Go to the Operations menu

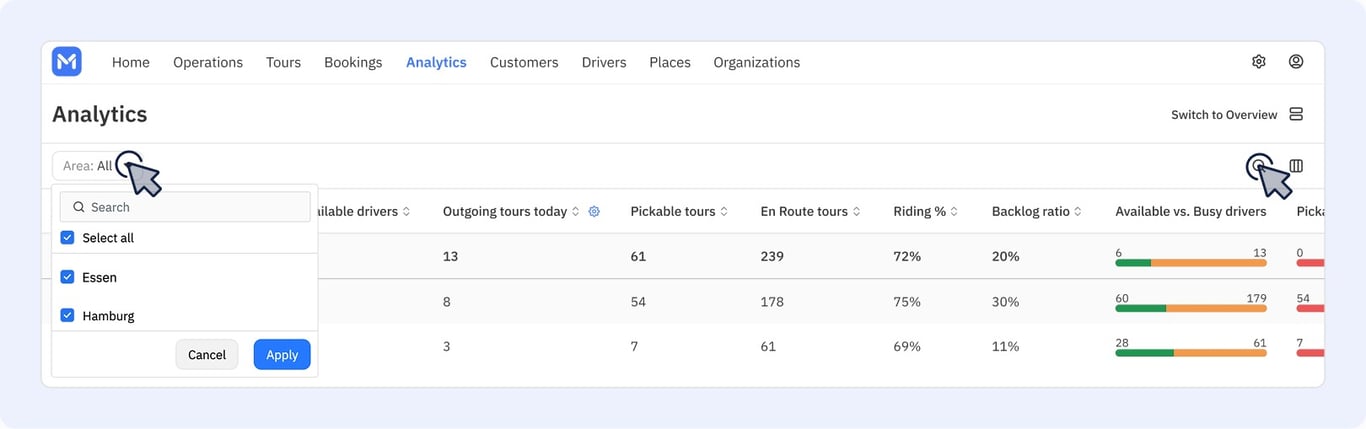pos(208,62)
